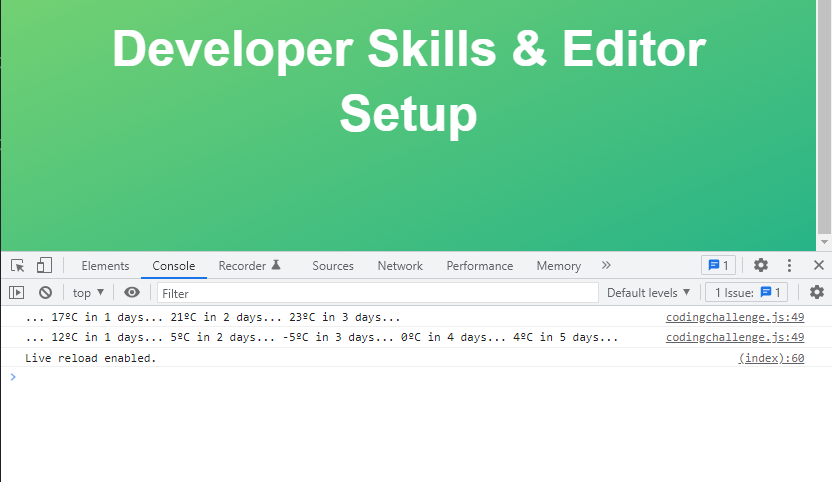This screenshot has height=482, width=832.
Task: Click the console prompt input line
Action: point(416,377)
